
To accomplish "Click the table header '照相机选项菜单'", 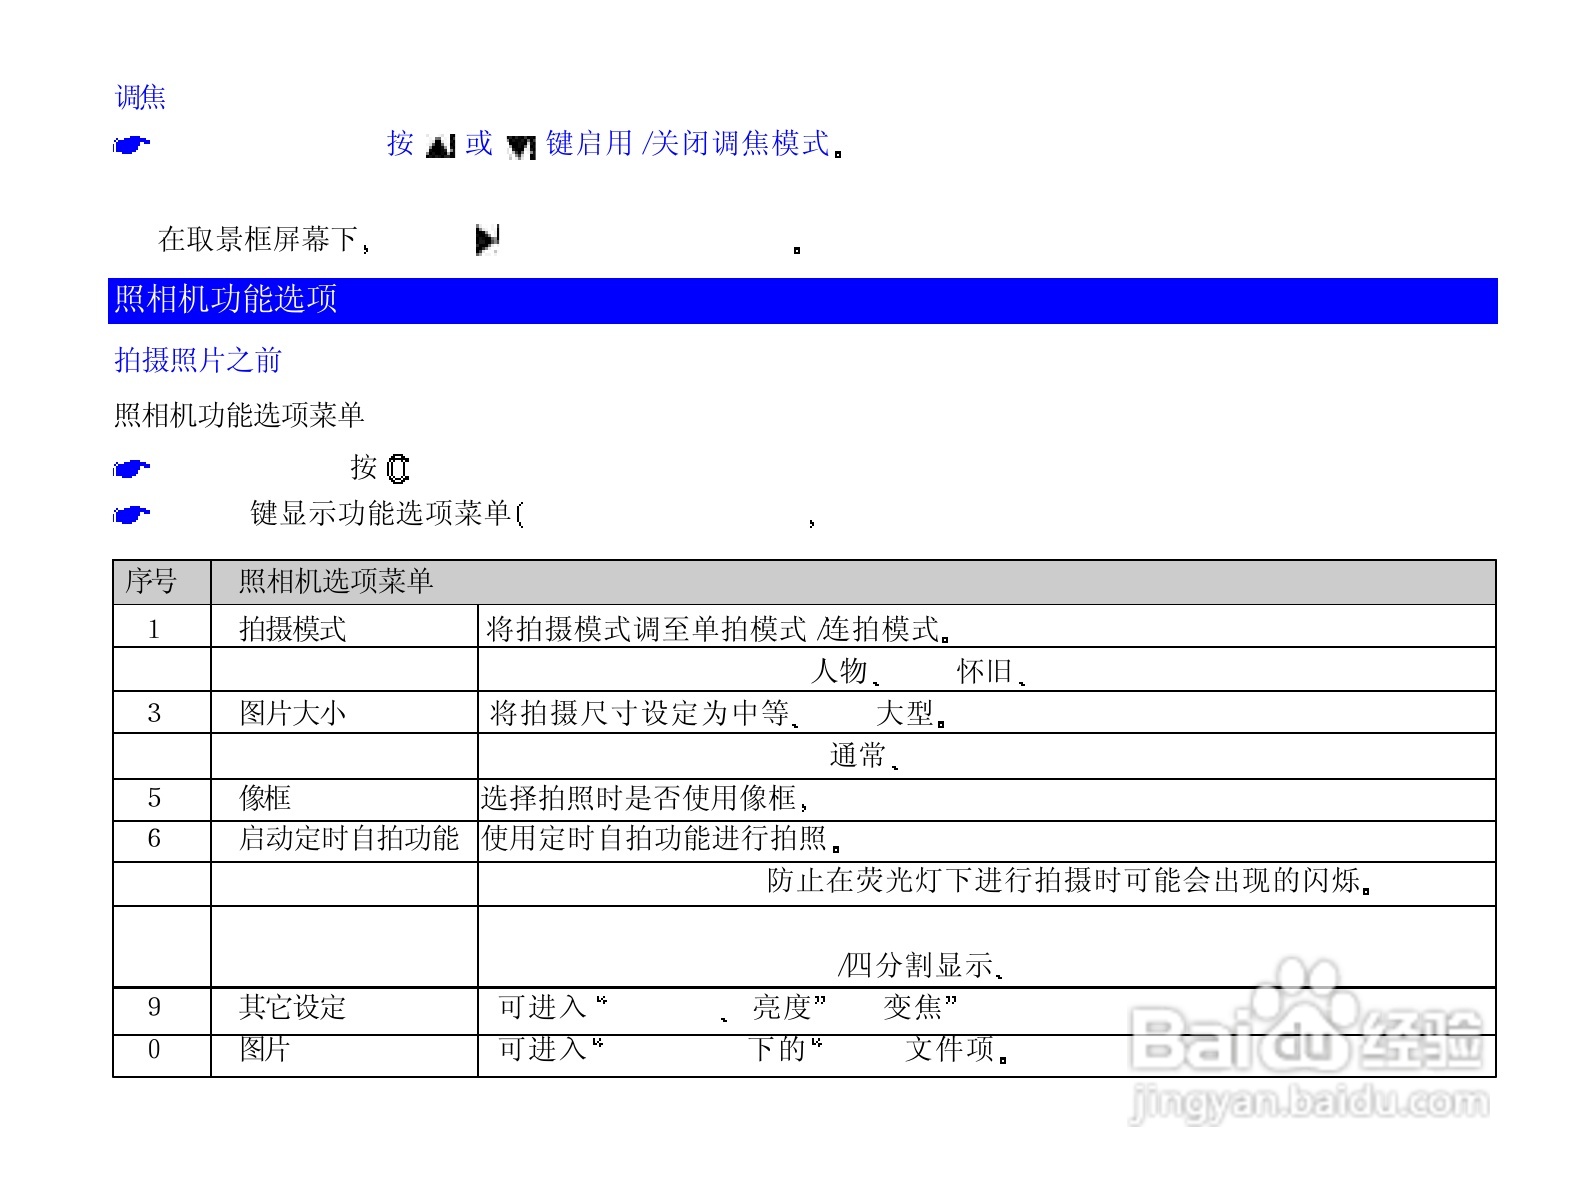I will tap(336, 581).
